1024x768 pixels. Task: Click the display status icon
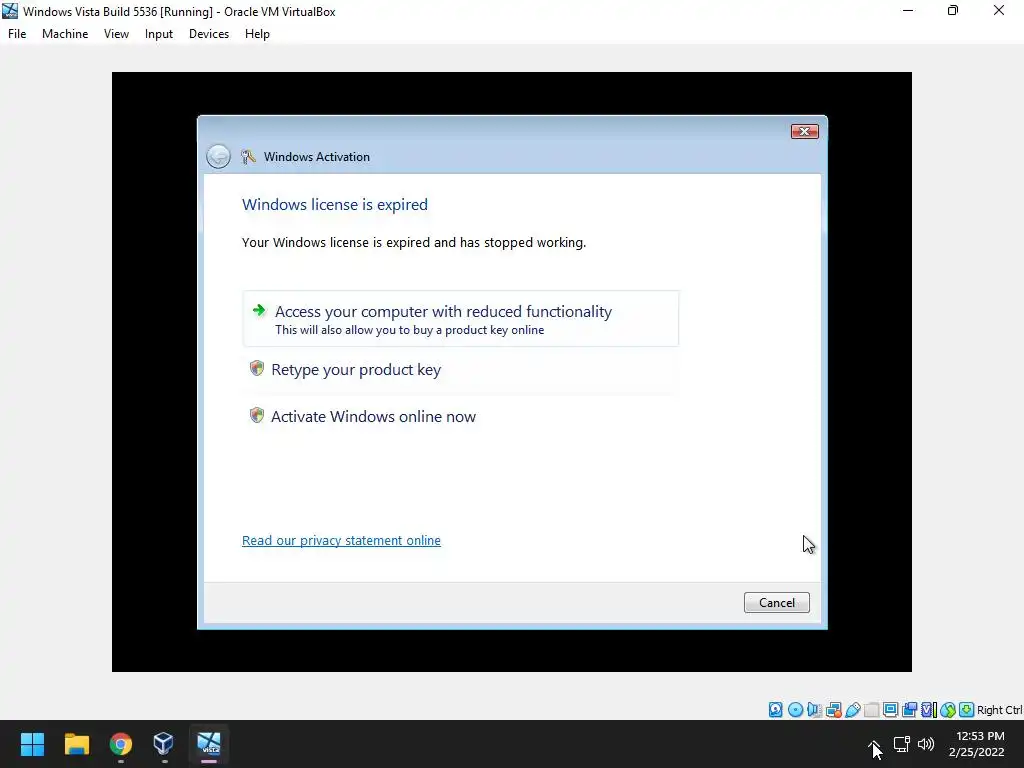(x=890, y=710)
